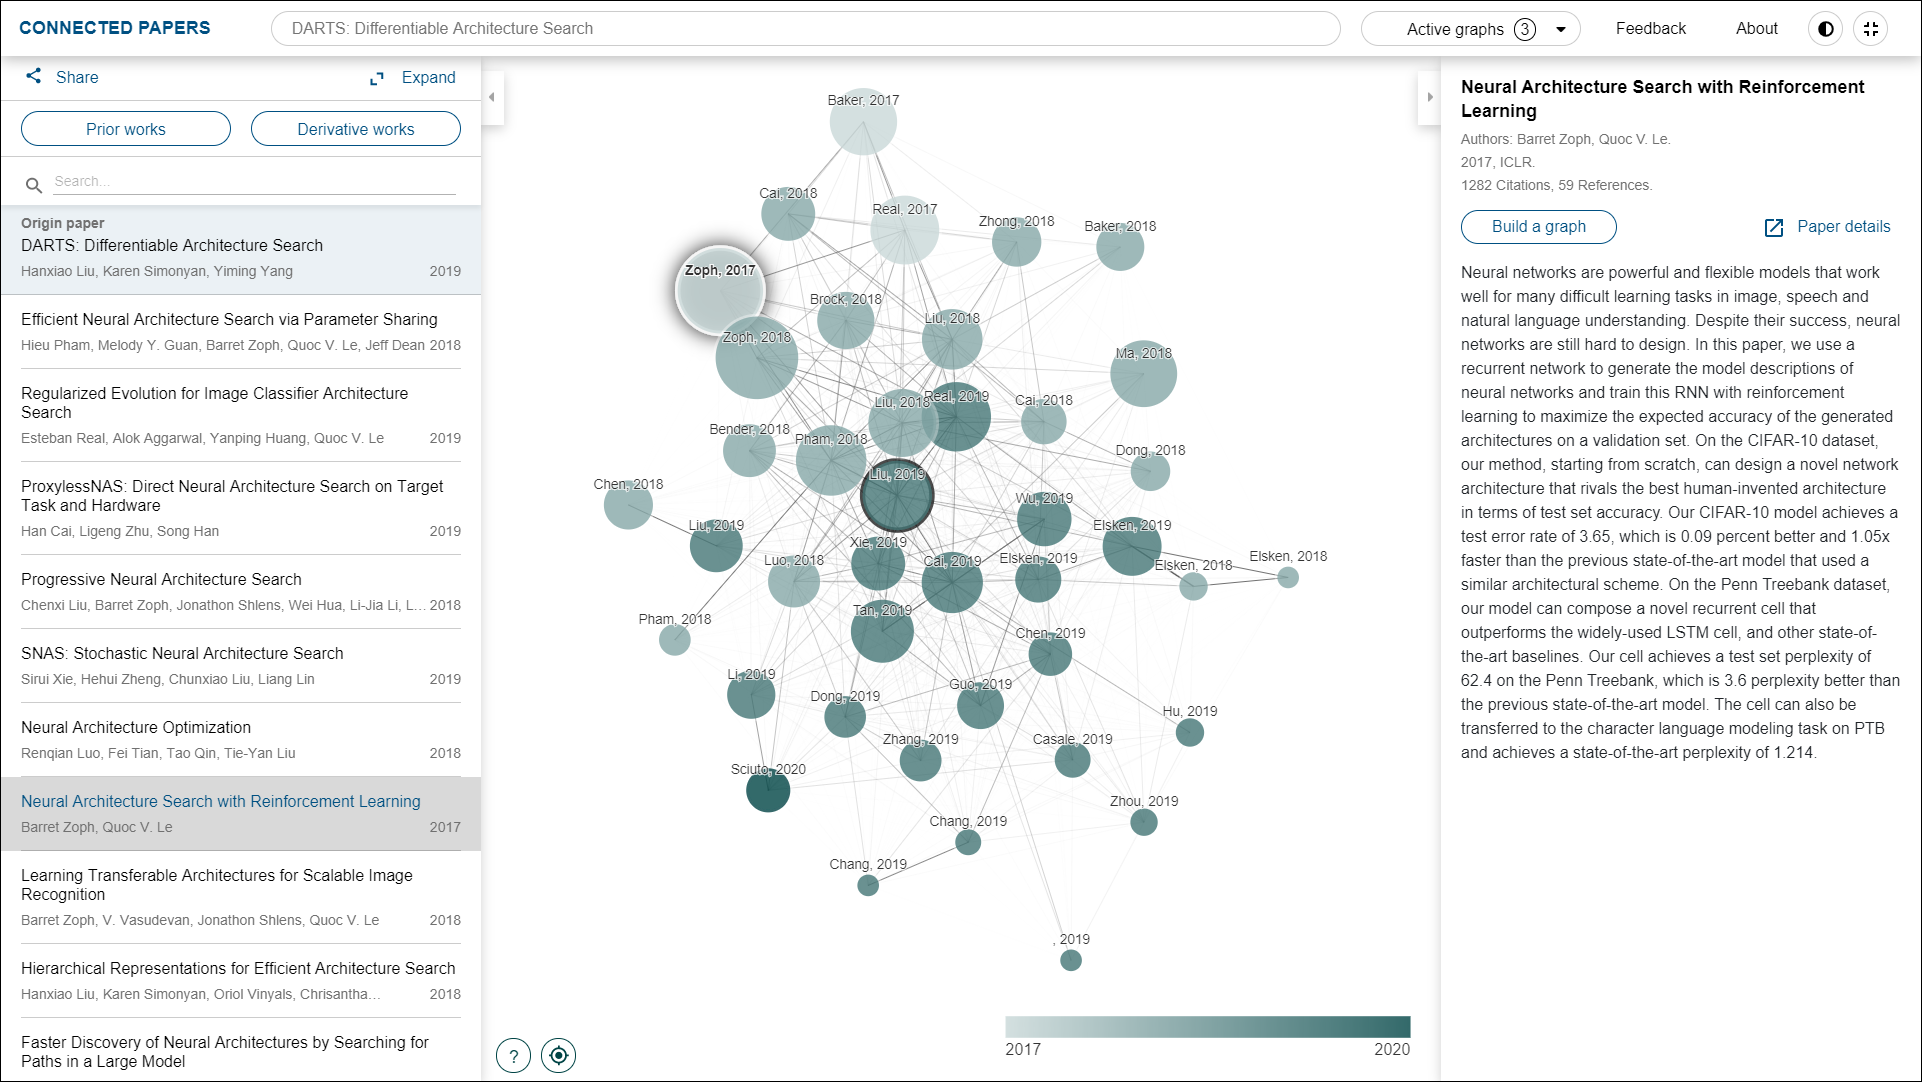Switch to Derivative works
This screenshot has height=1082, width=1922.
[356, 129]
